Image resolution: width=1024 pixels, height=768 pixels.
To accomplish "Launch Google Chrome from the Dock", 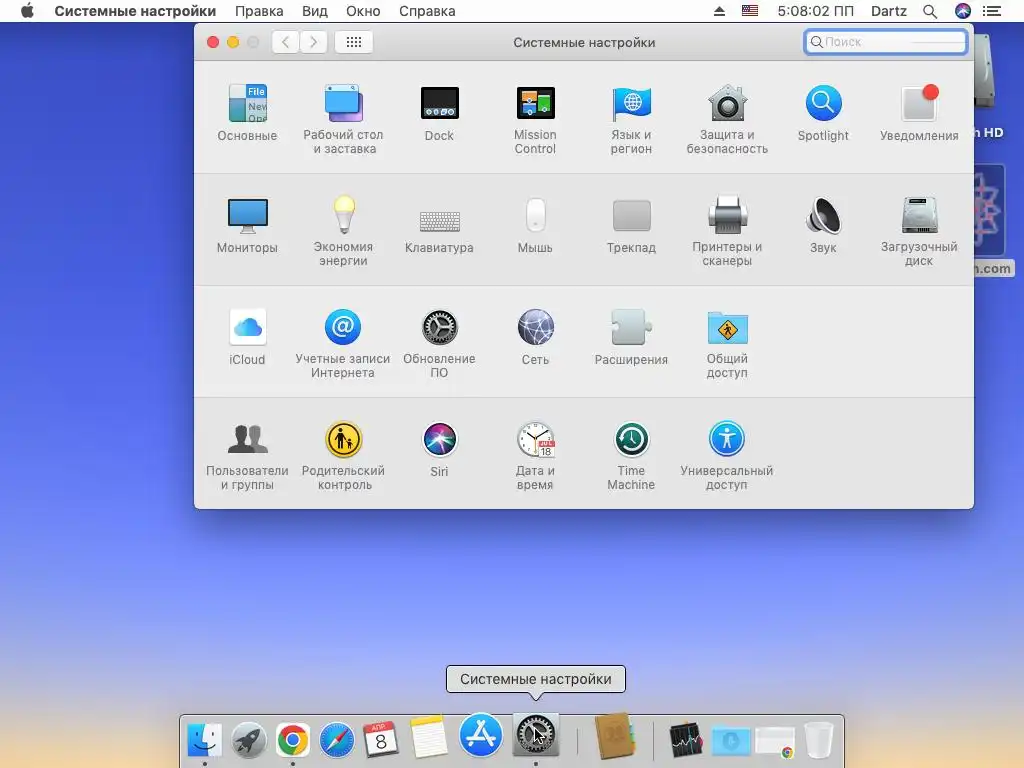I will (293, 740).
